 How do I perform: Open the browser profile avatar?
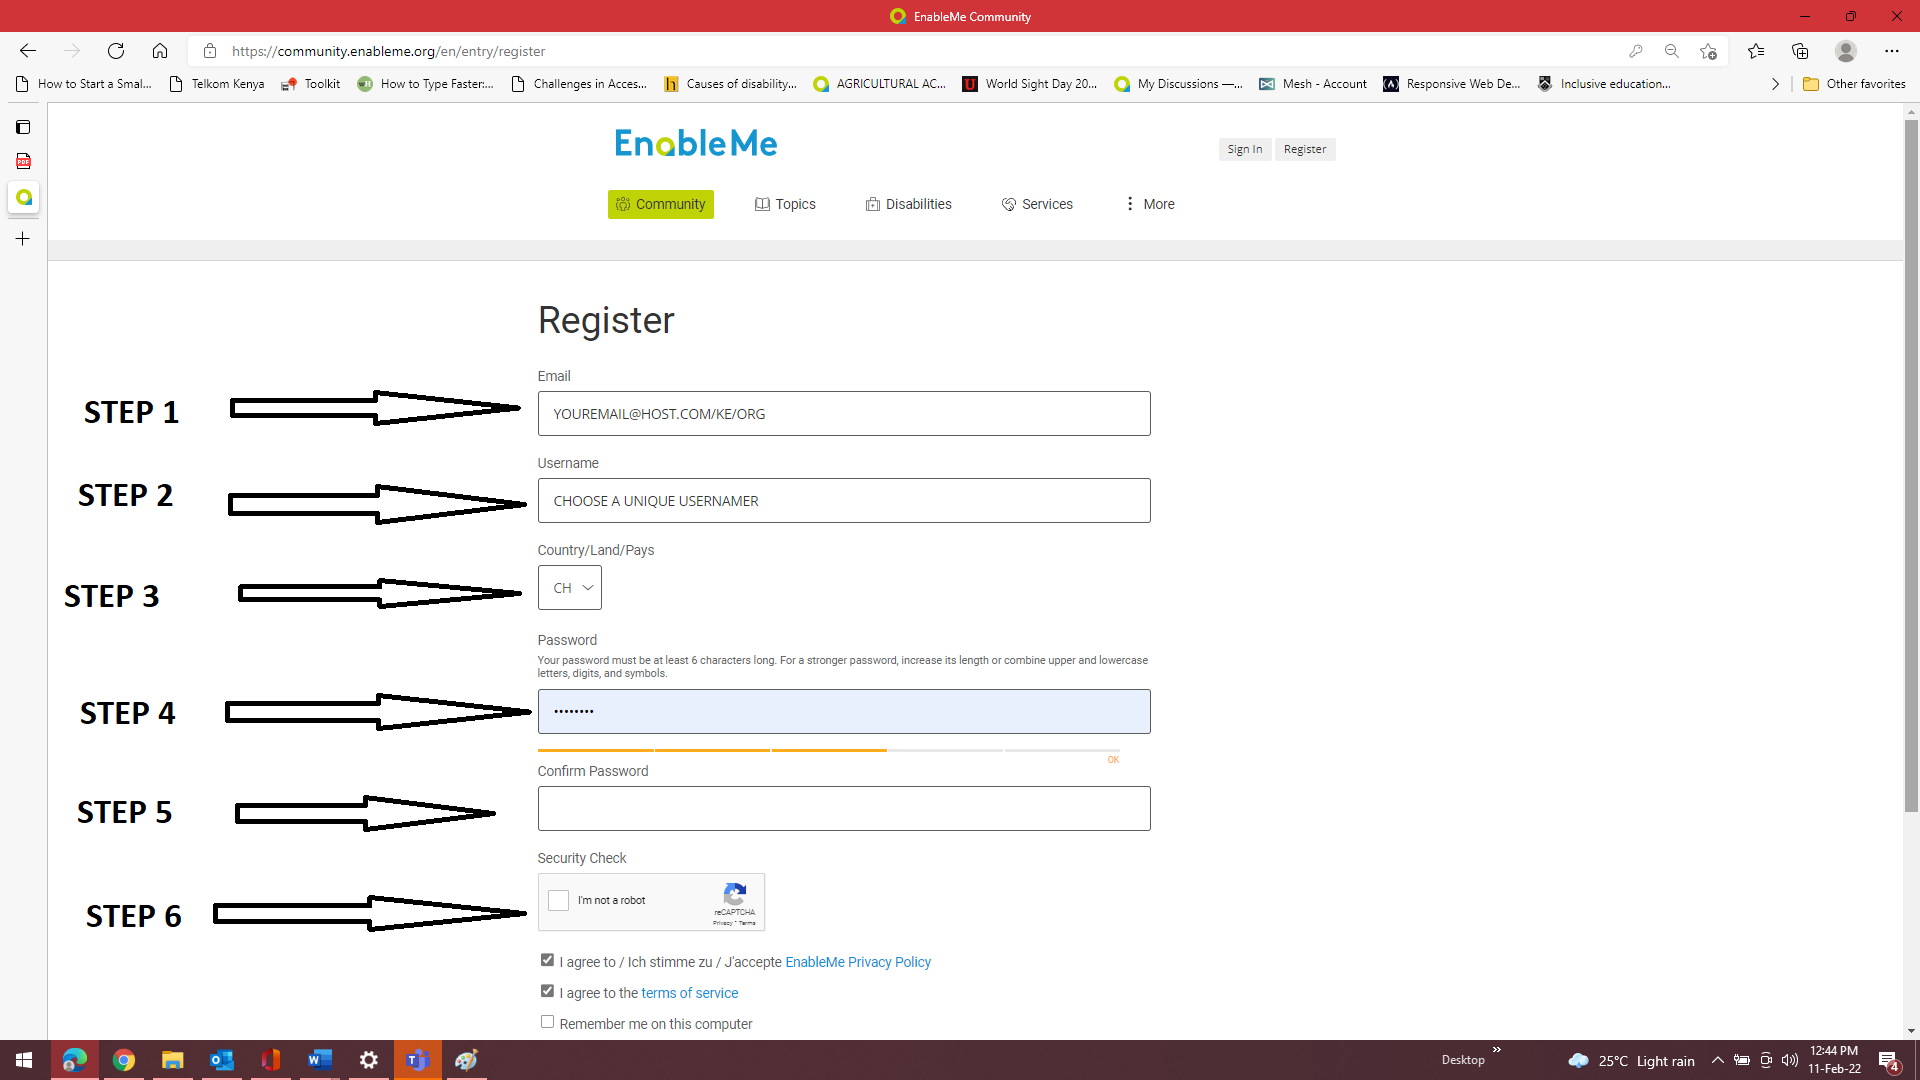tap(1846, 51)
